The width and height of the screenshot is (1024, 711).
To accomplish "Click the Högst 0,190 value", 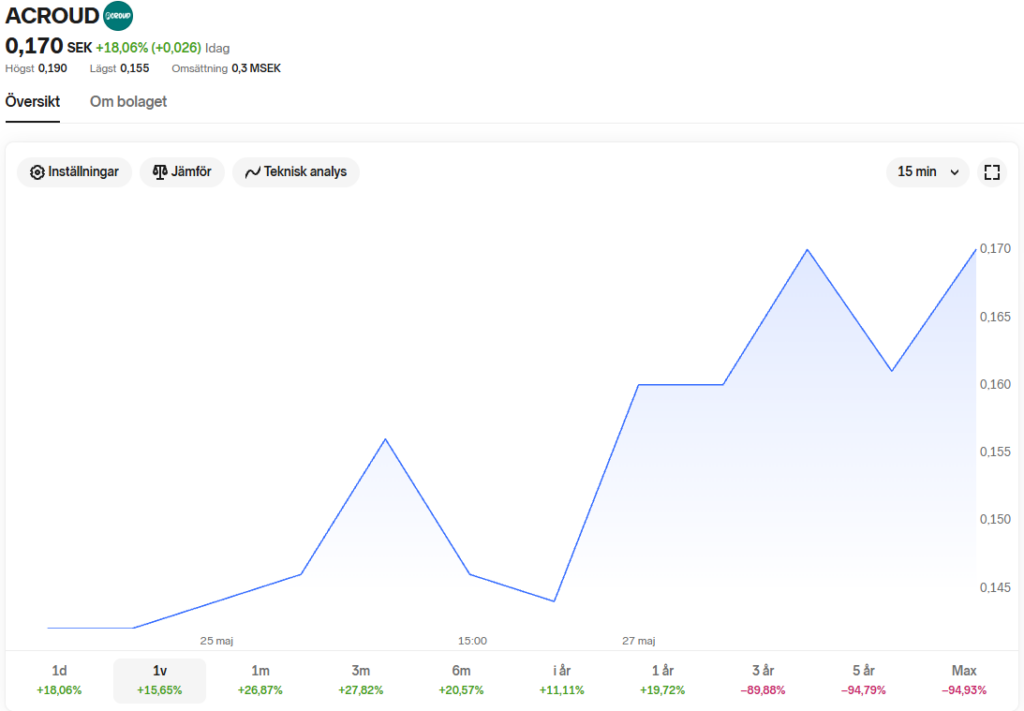I will [x=36, y=69].
